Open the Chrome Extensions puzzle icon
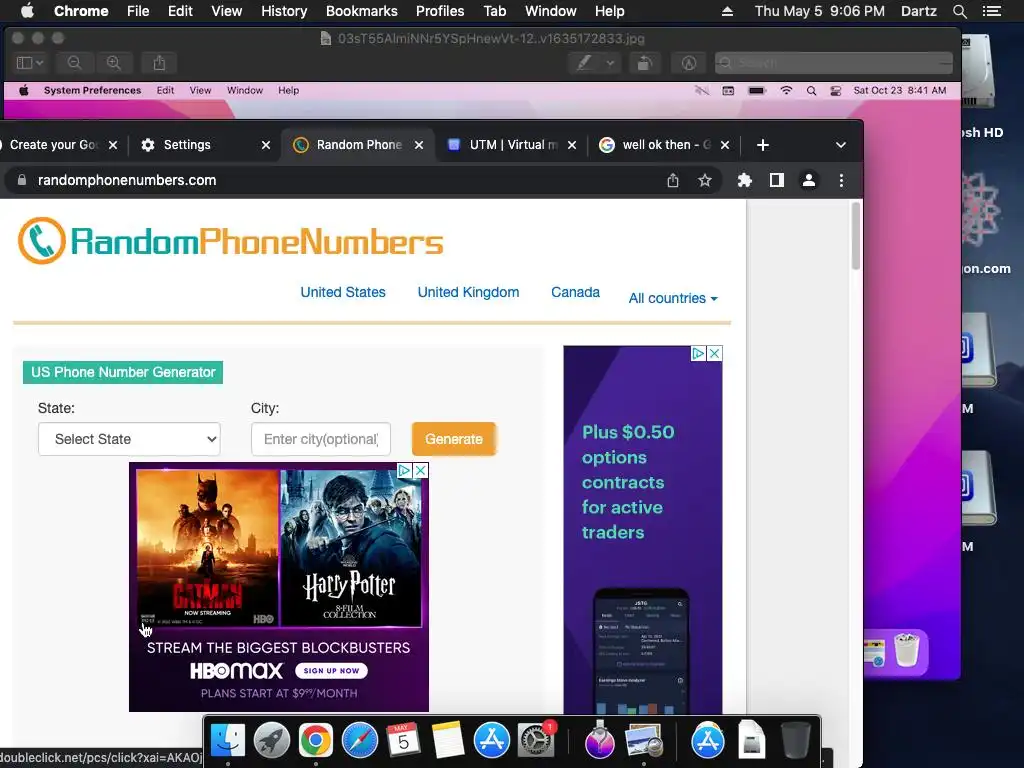This screenshot has width=1024, height=768. tap(744, 180)
